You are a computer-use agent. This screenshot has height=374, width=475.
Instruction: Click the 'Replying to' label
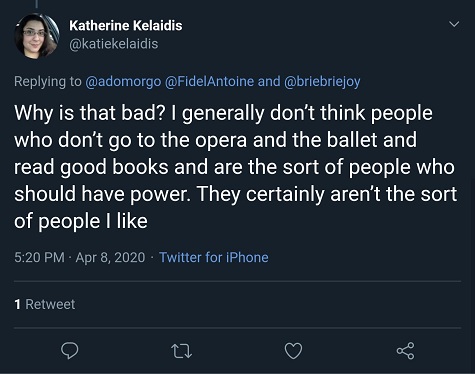48,82
